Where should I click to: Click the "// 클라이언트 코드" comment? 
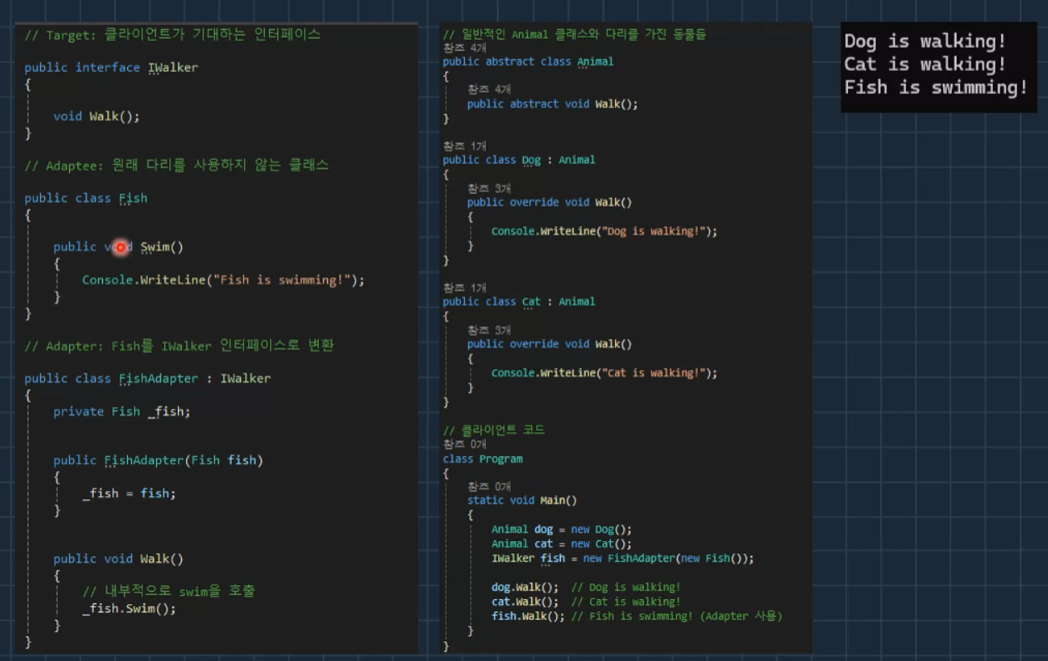coord(494,430)
